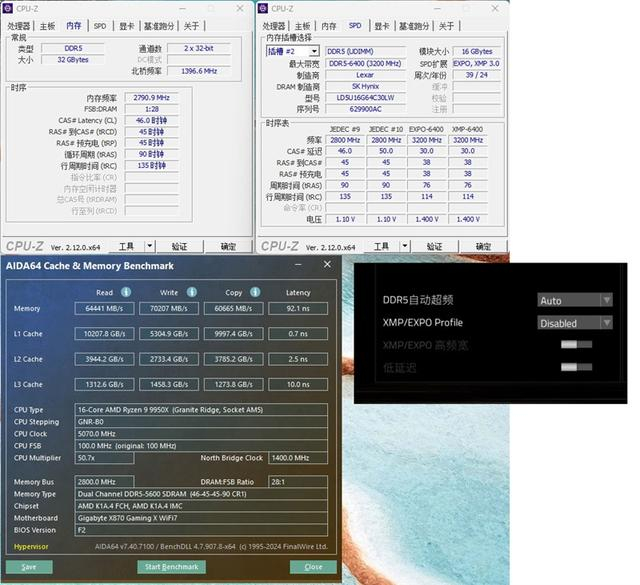Click the info icon next to Read
This screenshot has width=640, height=585.
click(x=126, y=292)
